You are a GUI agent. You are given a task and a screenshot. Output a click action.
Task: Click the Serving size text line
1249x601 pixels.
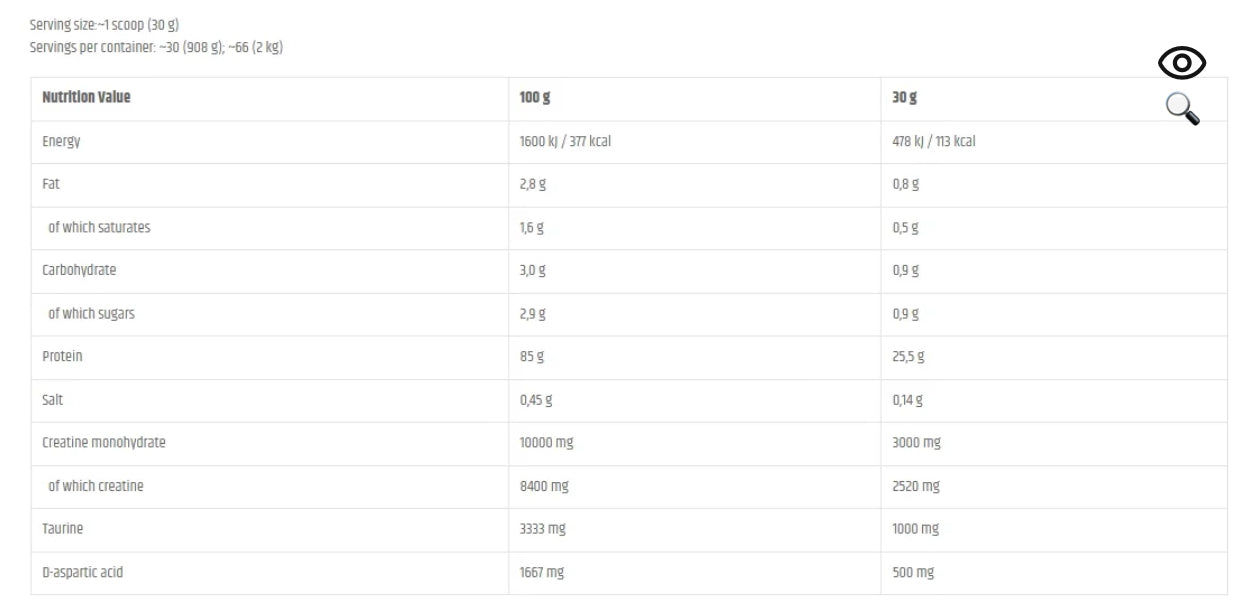[104, 25]
